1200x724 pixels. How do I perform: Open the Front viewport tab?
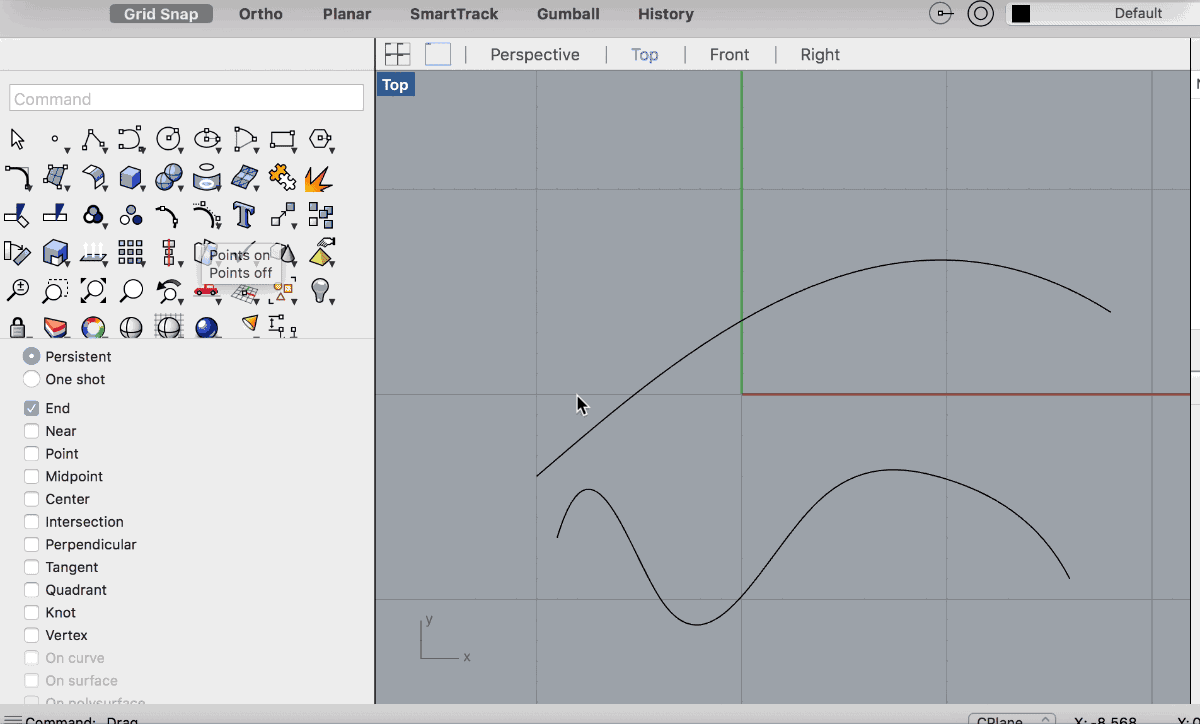(729, 55)
